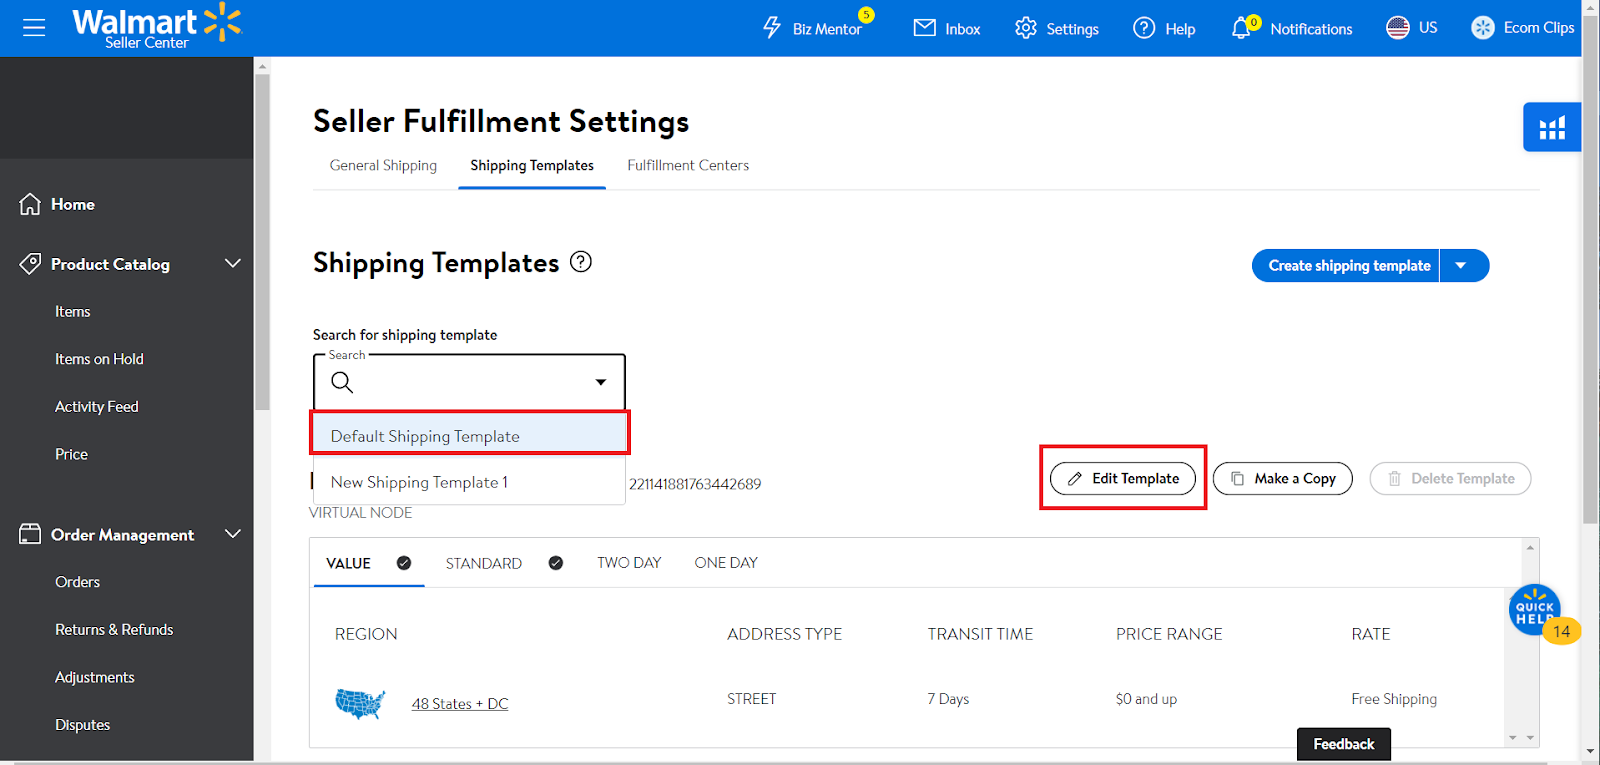The height and width of the screenshot is (765, 1600).
Task: Select Default Shipping Template option
Action: click(x=469, y=436)
